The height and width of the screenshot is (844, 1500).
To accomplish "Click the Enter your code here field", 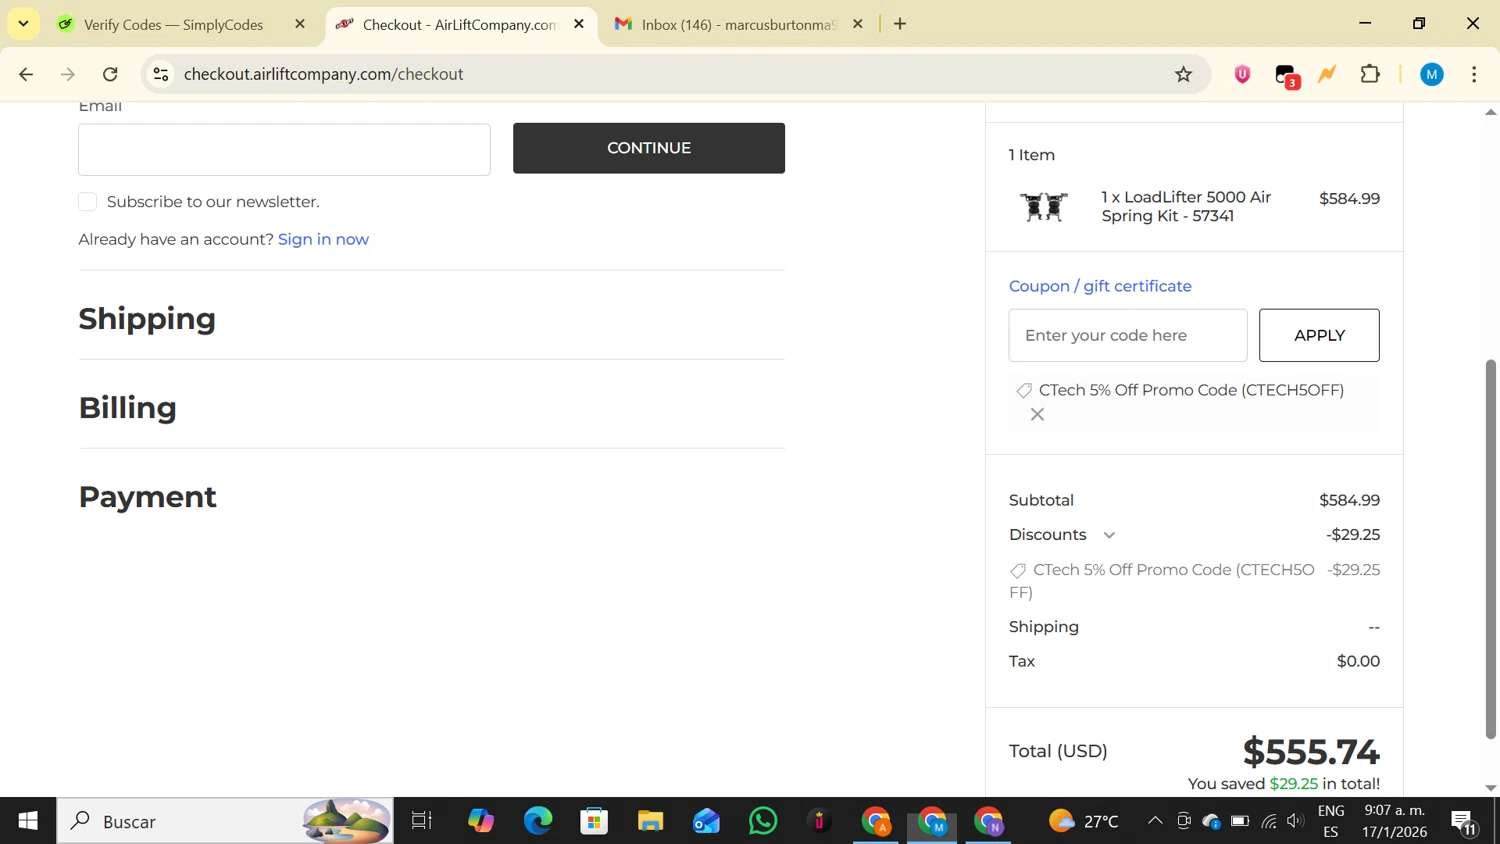I will click(x=1128, y=335).
